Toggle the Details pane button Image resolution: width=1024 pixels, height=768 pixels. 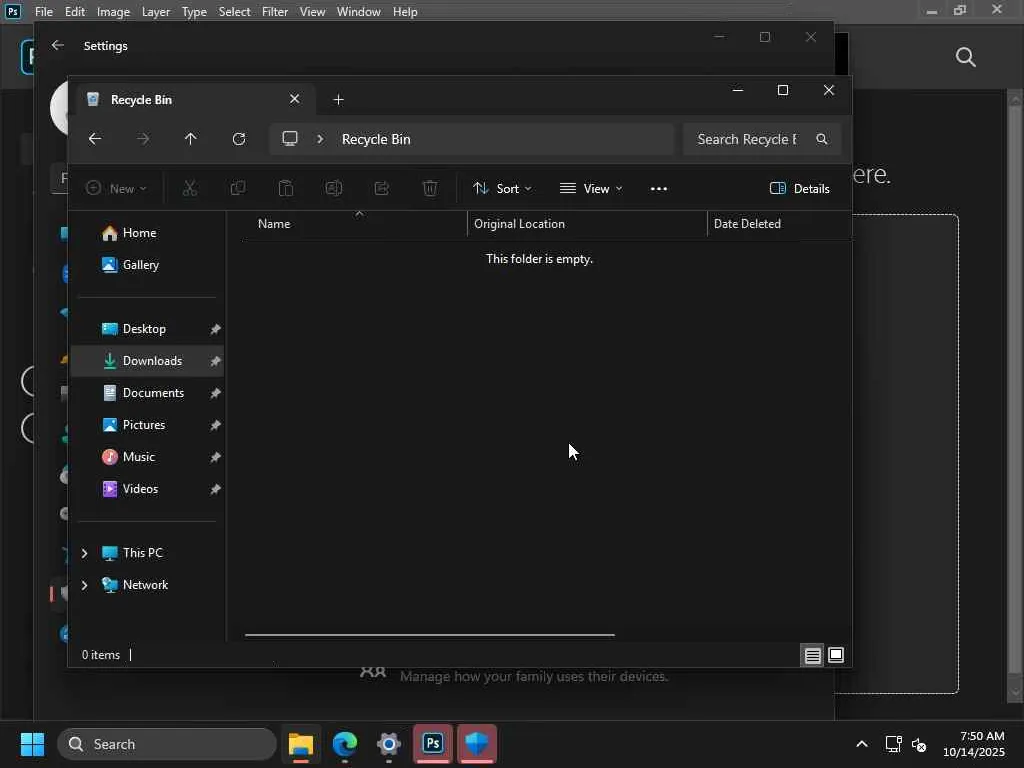click(x=800, y=188)
